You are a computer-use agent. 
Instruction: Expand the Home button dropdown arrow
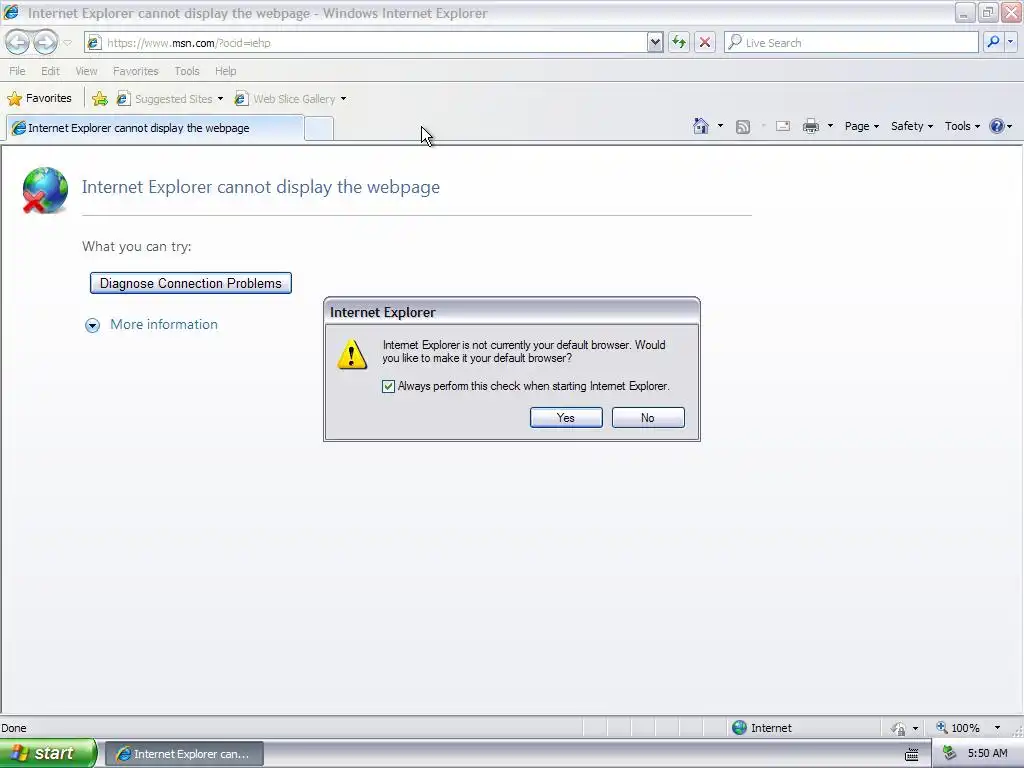pos(720,126)
